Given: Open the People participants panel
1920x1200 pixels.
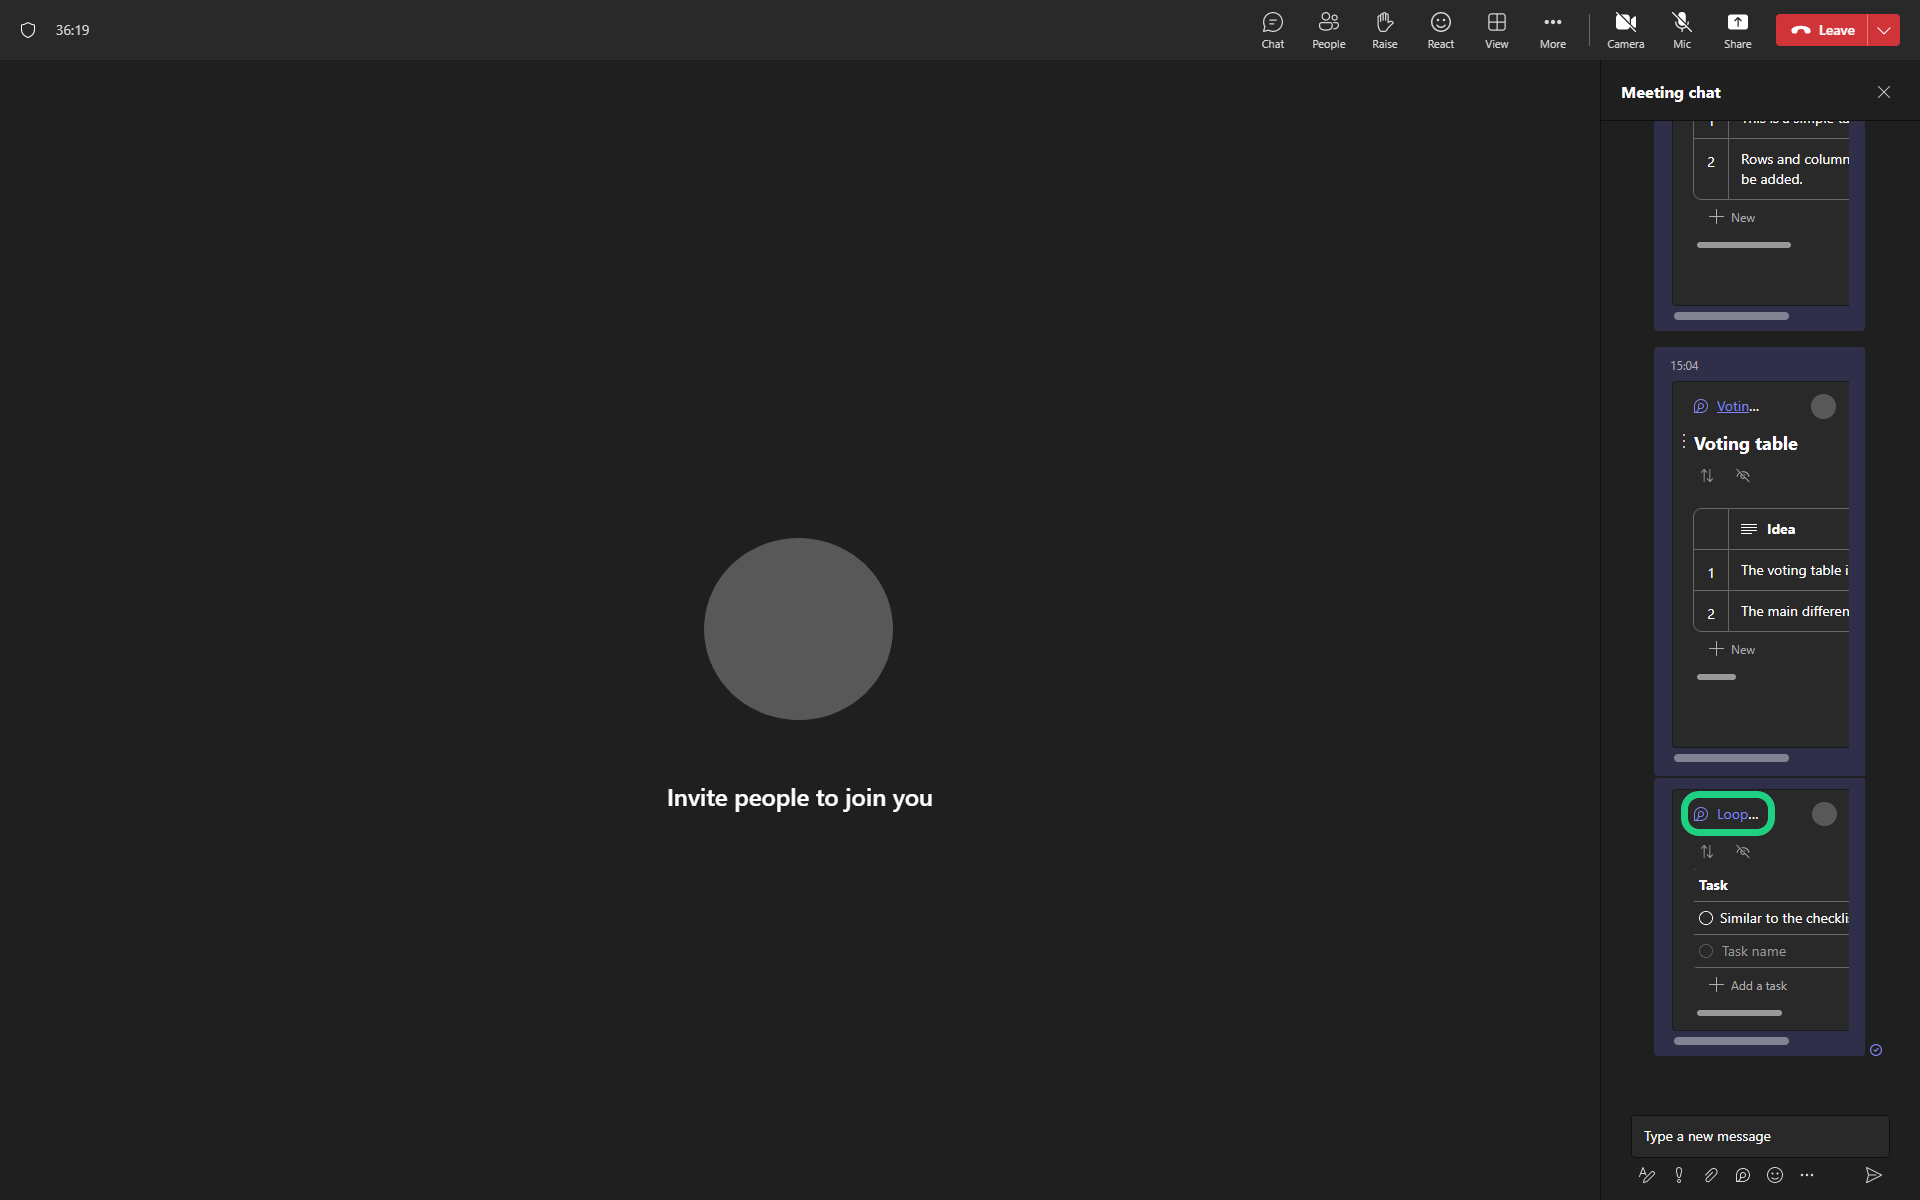Looking at the screenshot, I should 1328,30.
